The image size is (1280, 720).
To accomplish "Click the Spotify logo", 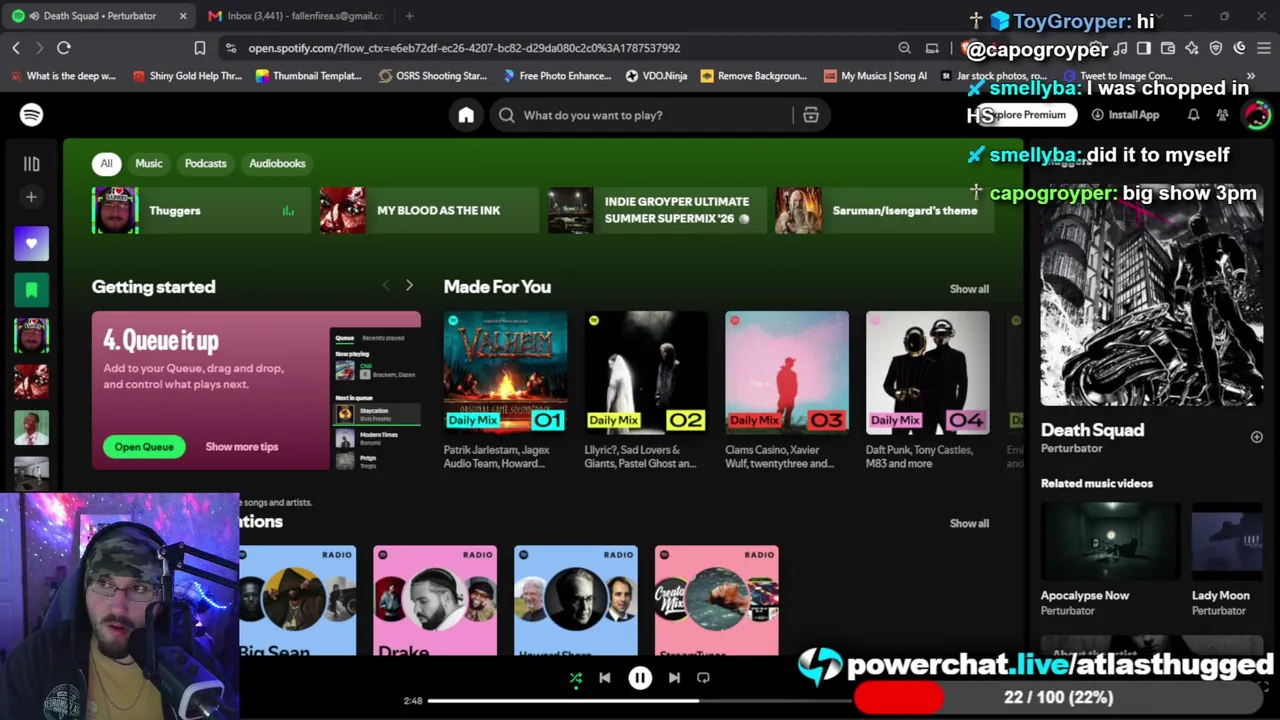I will coord(31,115).
